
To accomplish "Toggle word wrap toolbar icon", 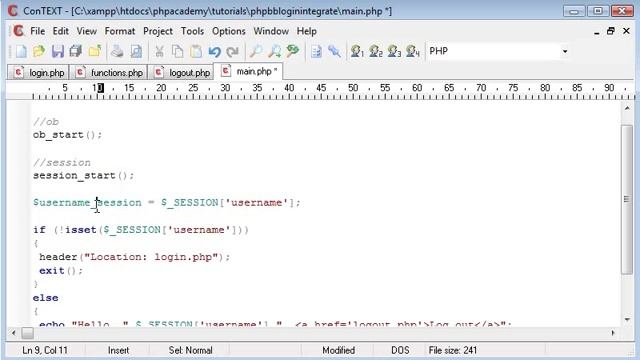I will coord(316,51).
